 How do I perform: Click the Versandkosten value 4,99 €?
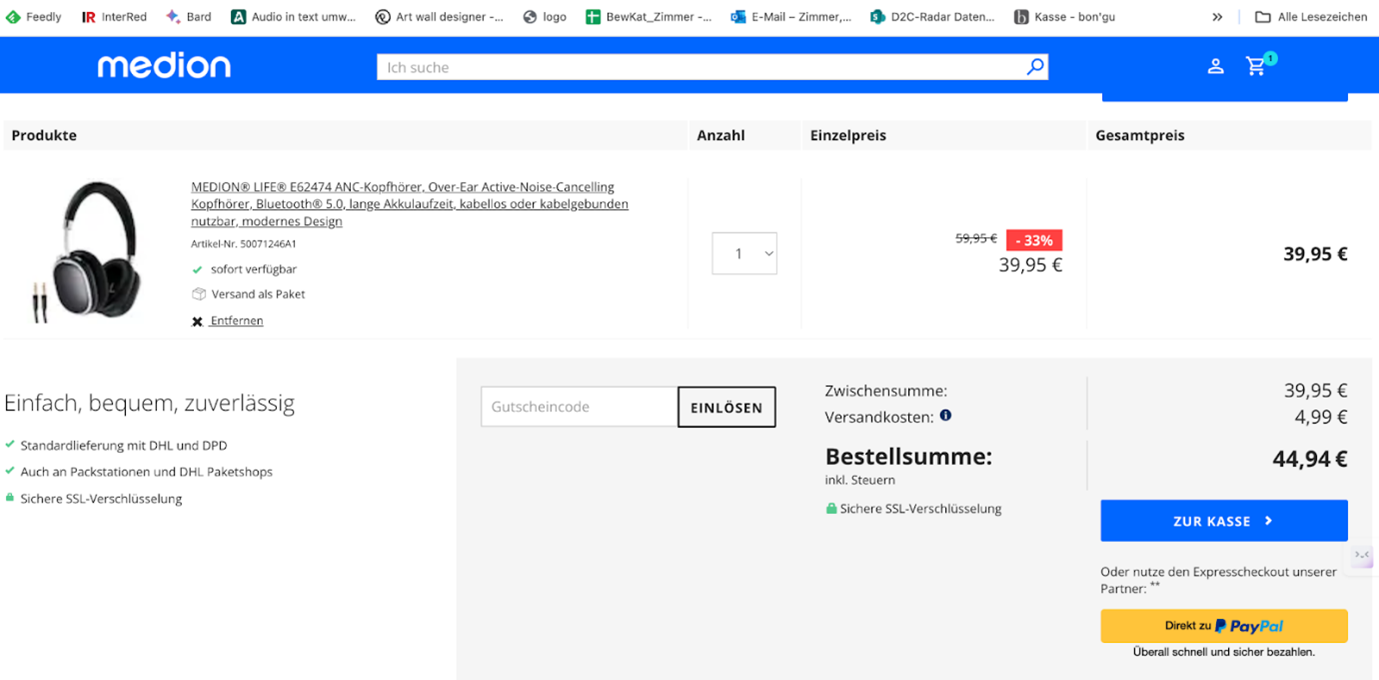[1322, 417]
